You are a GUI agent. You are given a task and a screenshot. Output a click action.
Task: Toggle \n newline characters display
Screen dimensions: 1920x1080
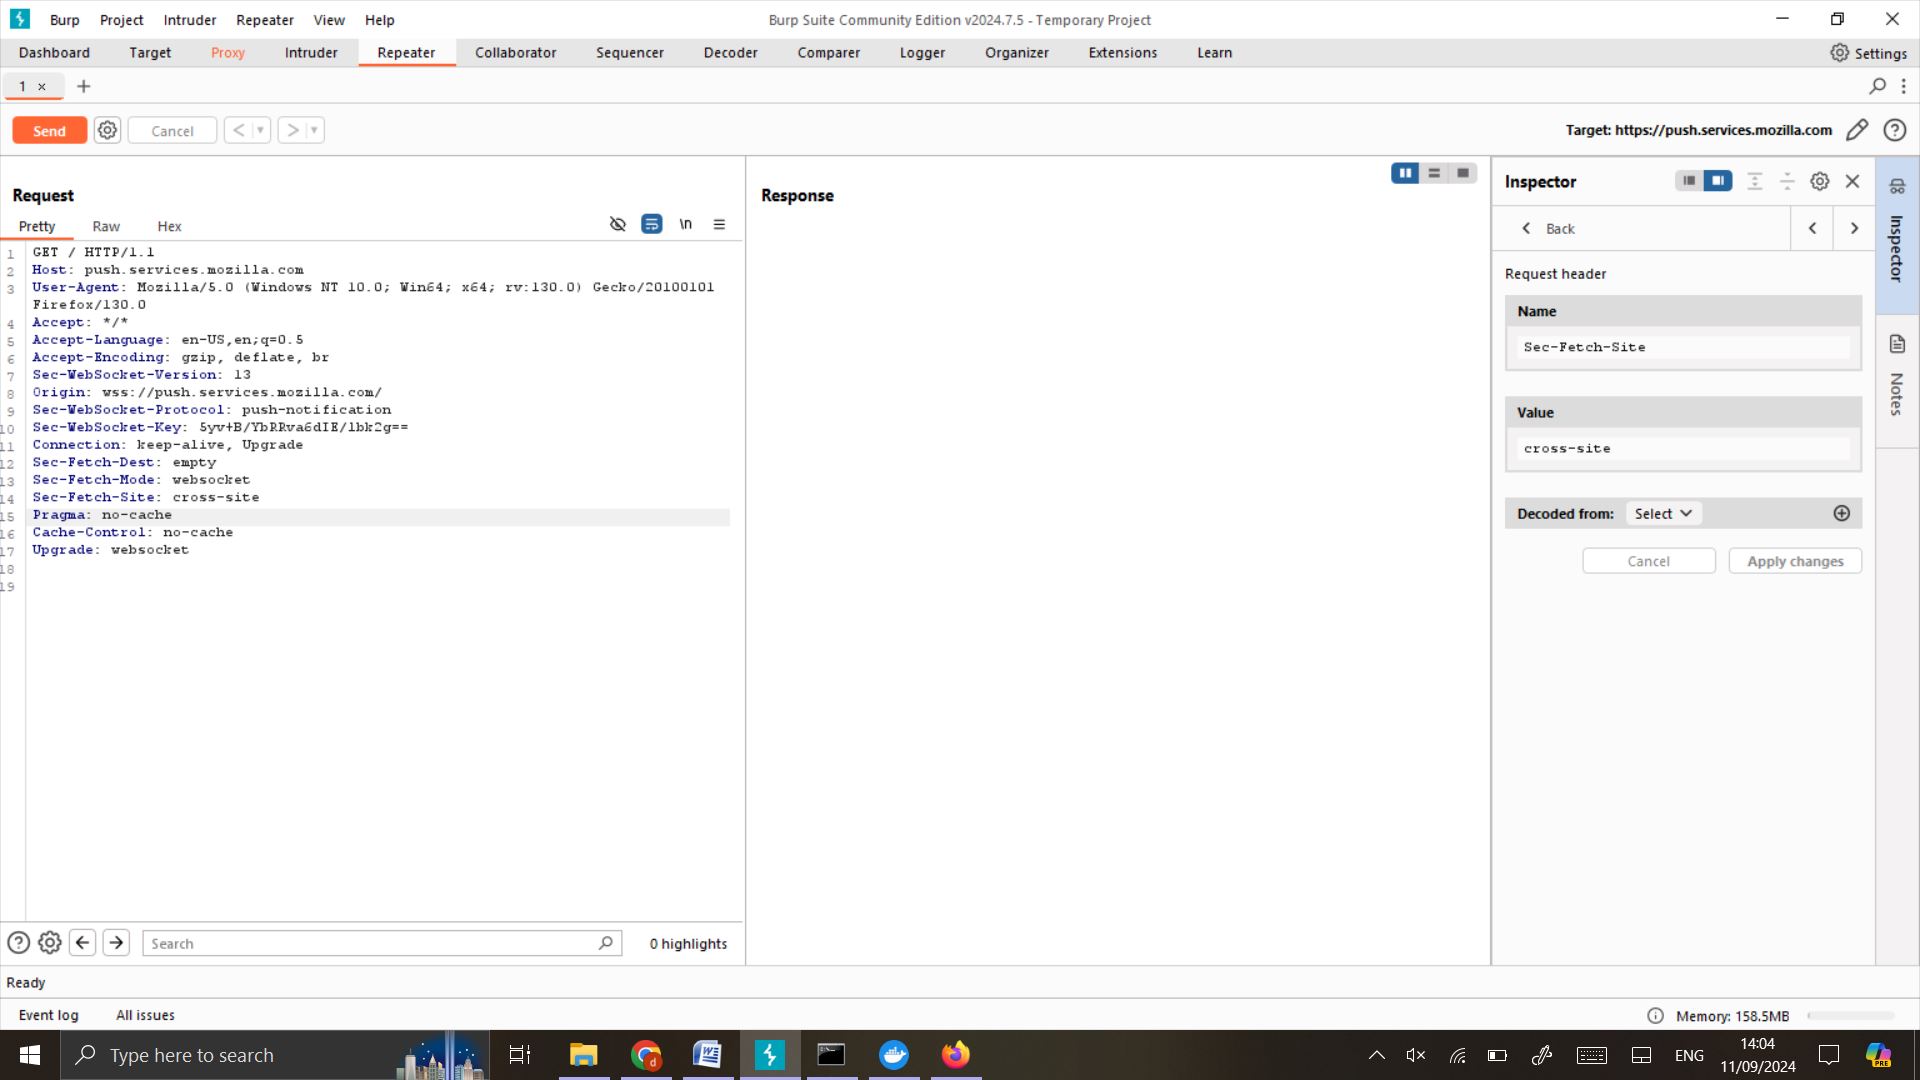pos(685,224)
